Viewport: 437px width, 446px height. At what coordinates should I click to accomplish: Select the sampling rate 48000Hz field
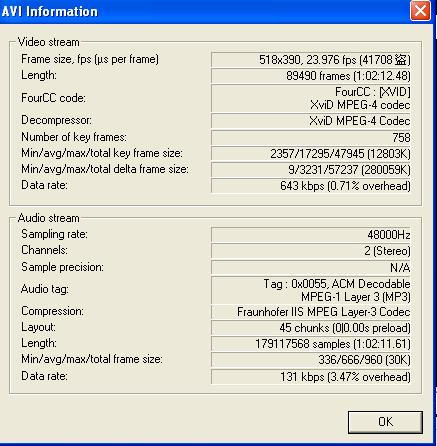311,235
